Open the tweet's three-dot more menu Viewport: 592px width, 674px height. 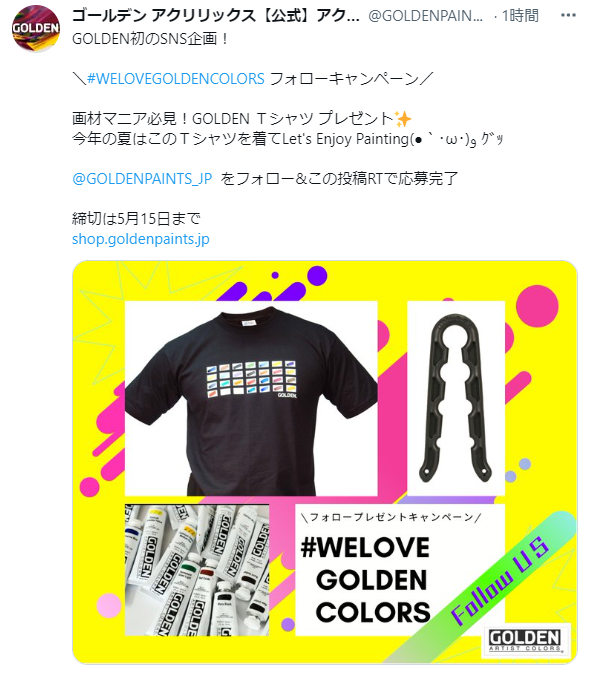point(568,16)
